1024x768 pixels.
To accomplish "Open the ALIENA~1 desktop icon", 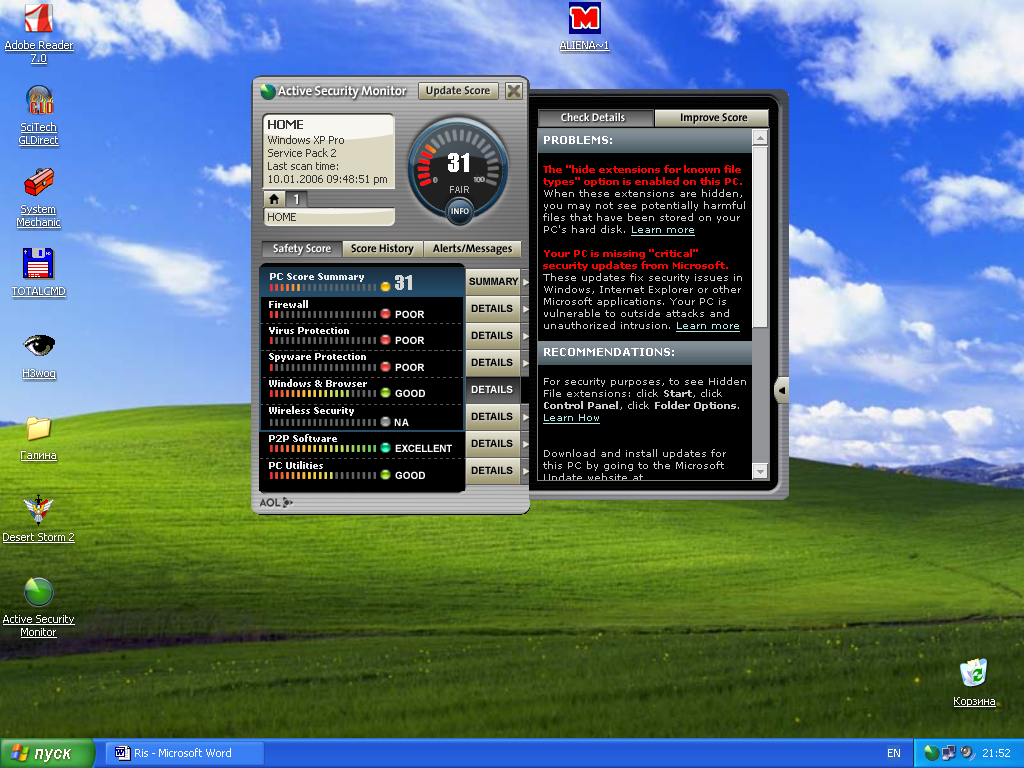I will coord(584,27).
